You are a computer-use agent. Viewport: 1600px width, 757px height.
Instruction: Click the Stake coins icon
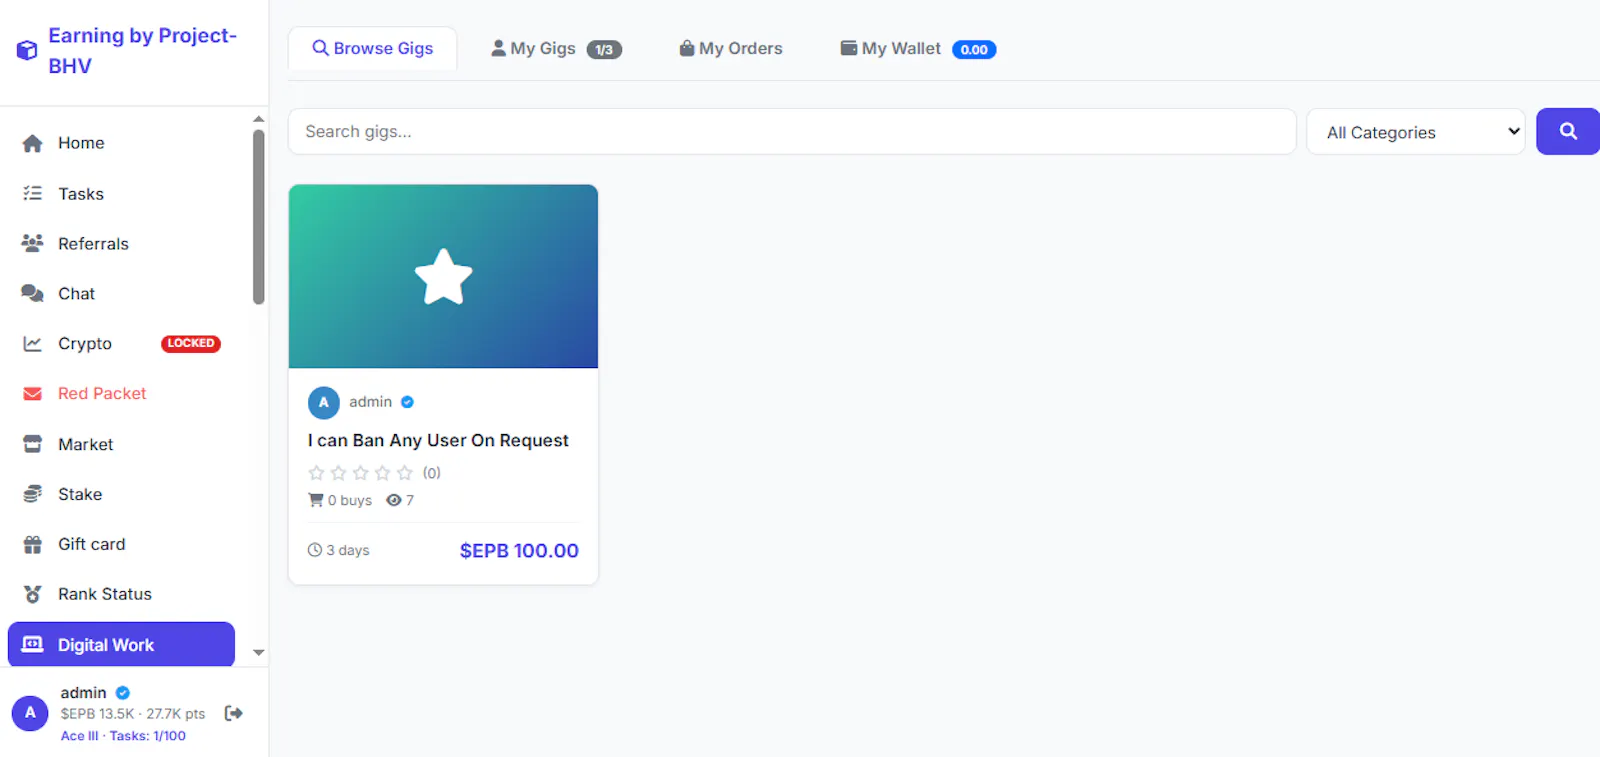tap(32, 494)
